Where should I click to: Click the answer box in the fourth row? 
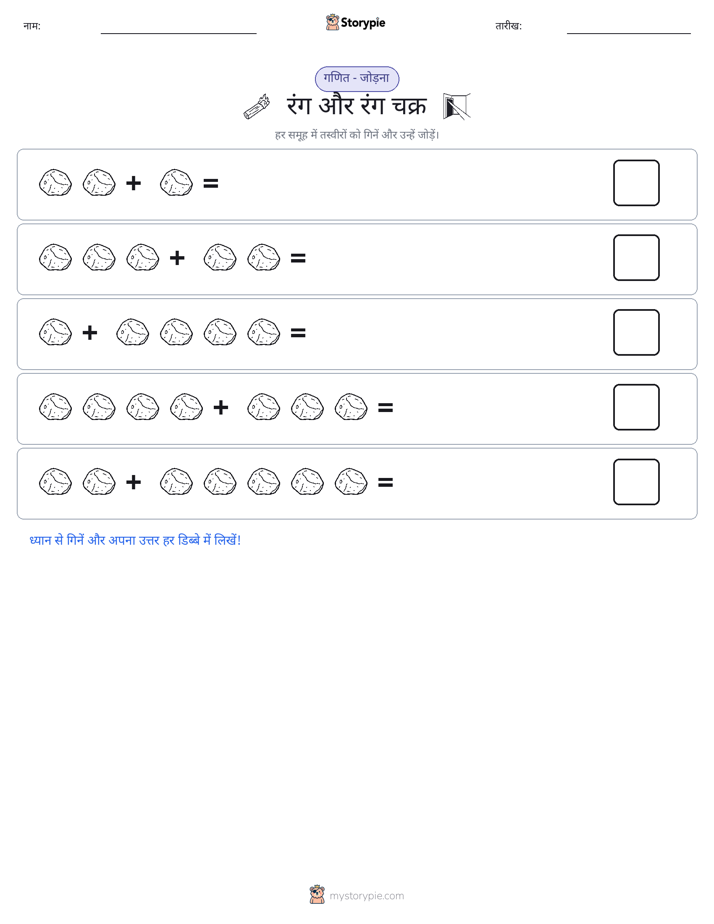pyautogui.click(x=636, y=407)
